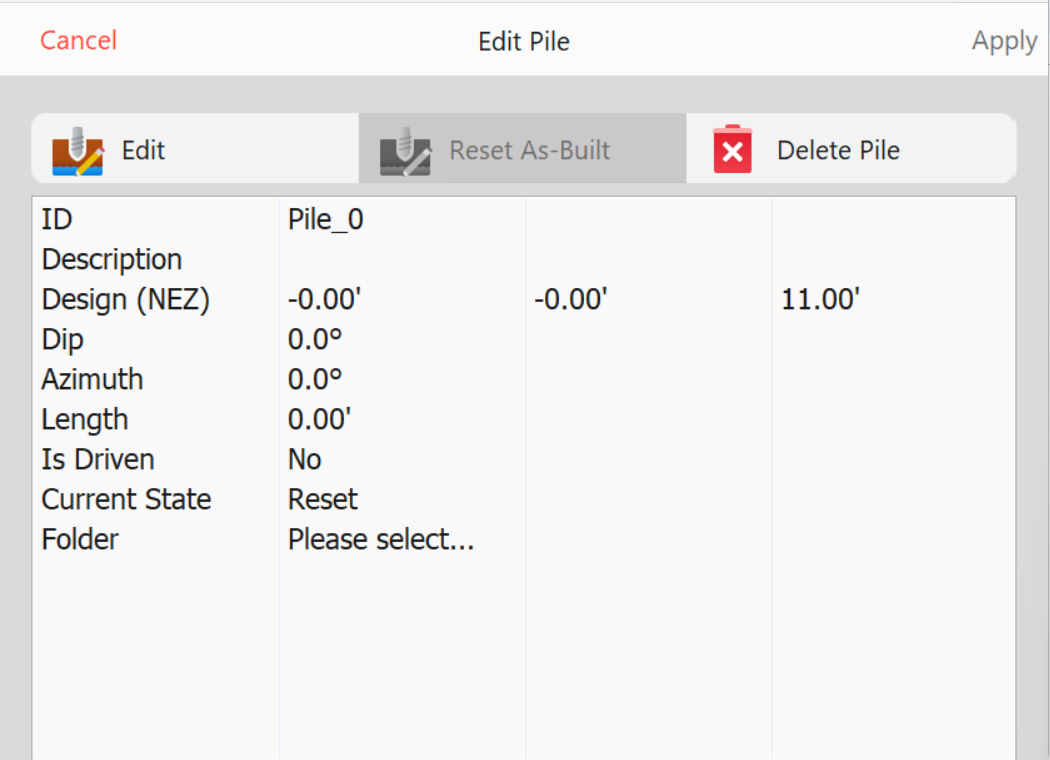Click the Length 0.00' value
The height and width of the screenshot is (760, 1050).
point(319,419)
